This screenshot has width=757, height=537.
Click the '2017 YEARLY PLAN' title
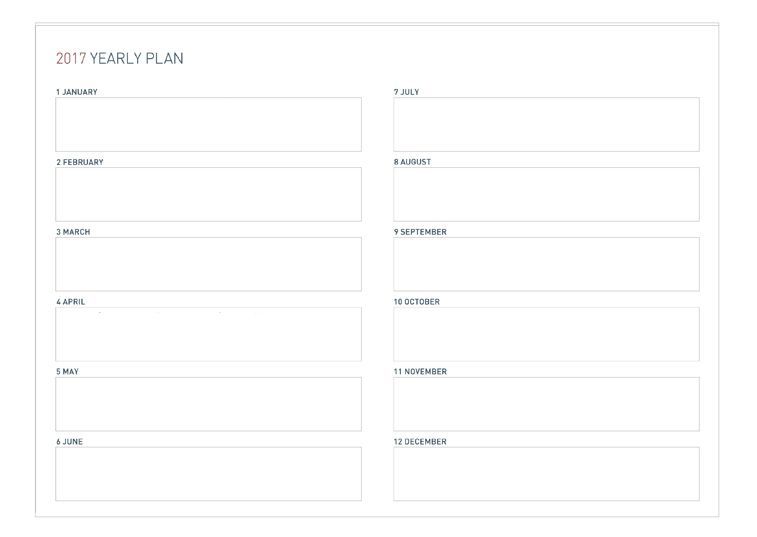[x=119, y=59]
